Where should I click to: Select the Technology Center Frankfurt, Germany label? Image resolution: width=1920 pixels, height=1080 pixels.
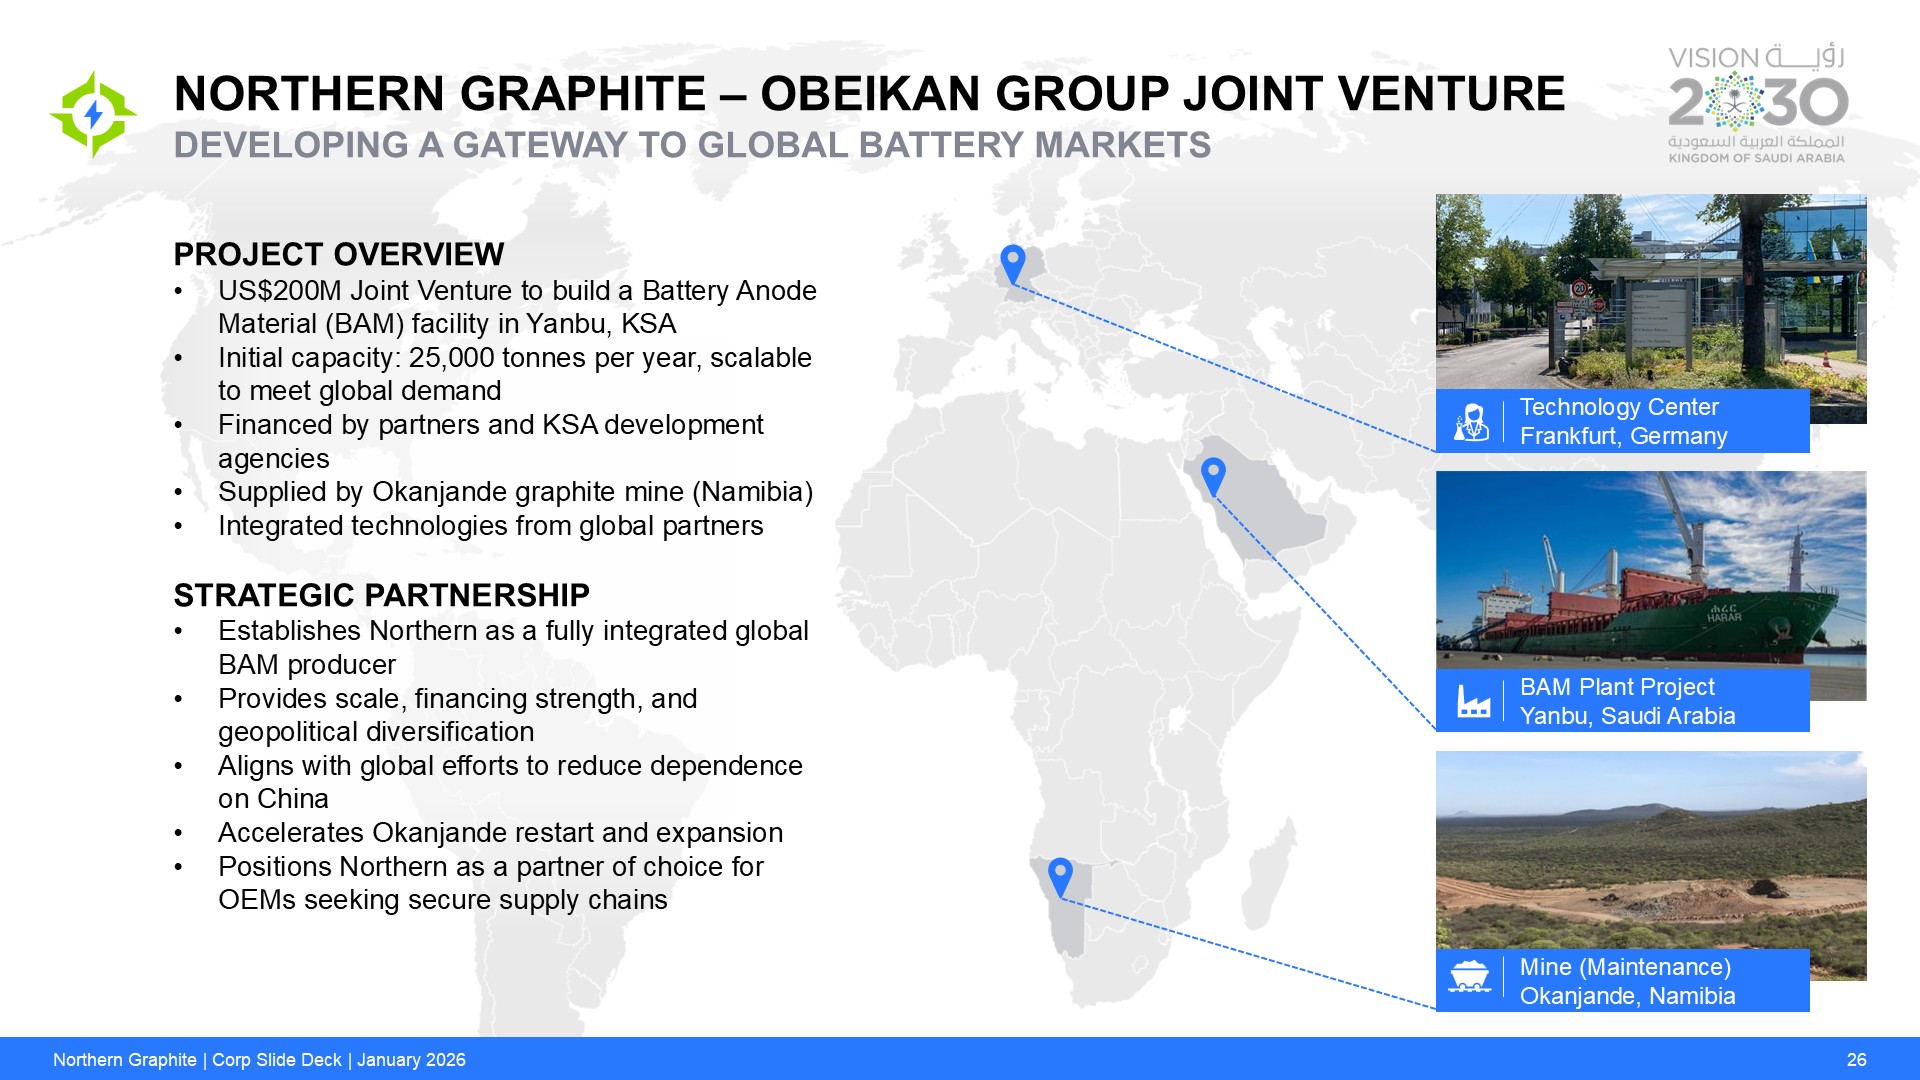tap(1623, 421)
